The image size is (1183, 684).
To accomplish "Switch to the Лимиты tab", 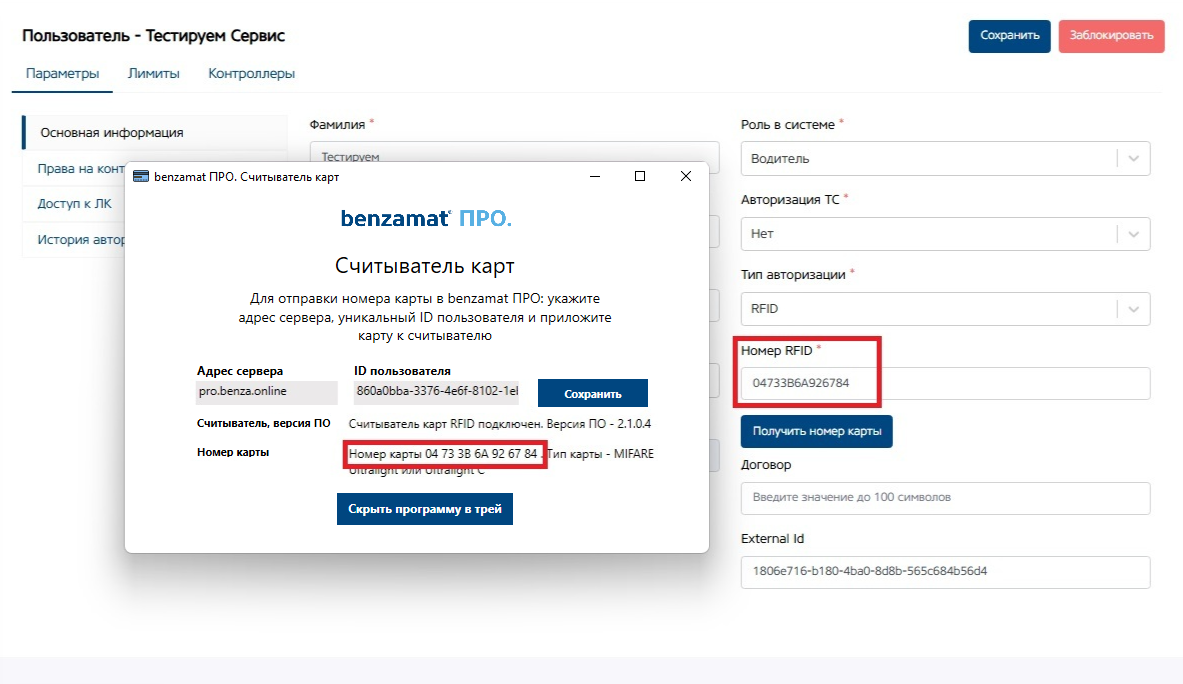I will (x=154, y=74).
